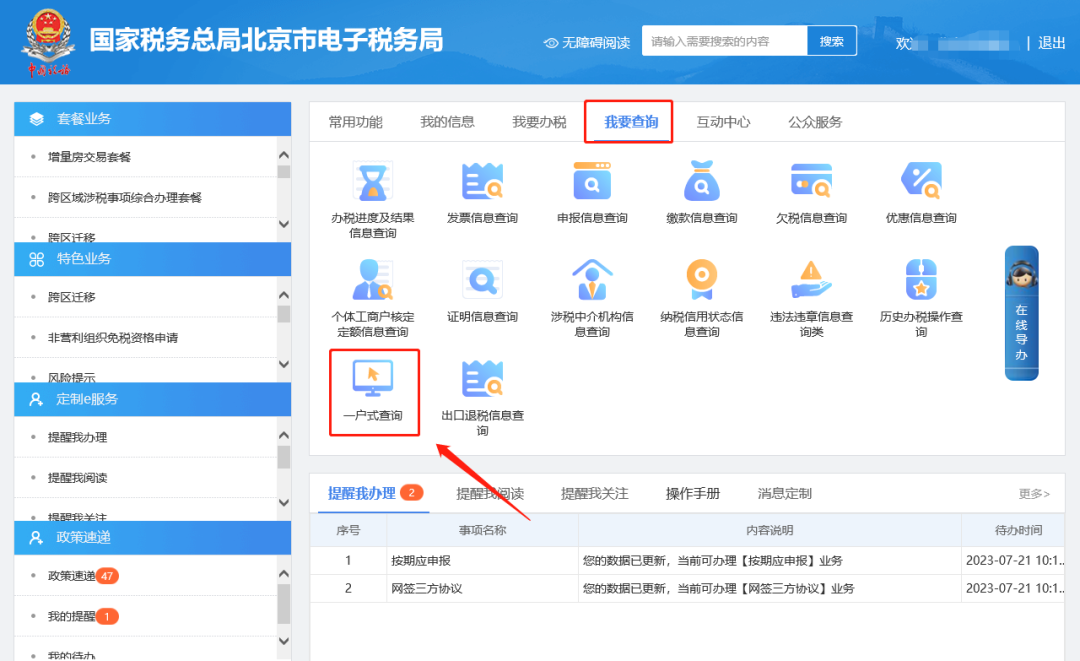Open the 个体工商户核定定额信息查询 icon
Screen dimensions: 1080x661
point(373,280)
